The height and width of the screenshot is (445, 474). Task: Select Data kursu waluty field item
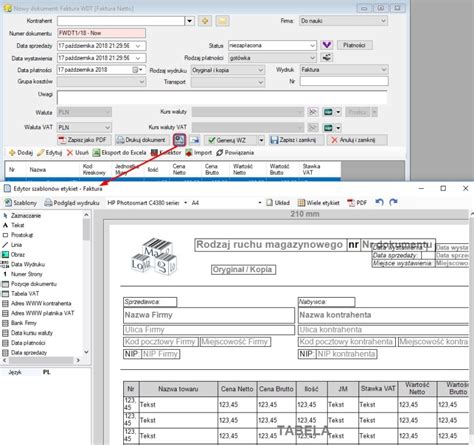pos(27,333)
